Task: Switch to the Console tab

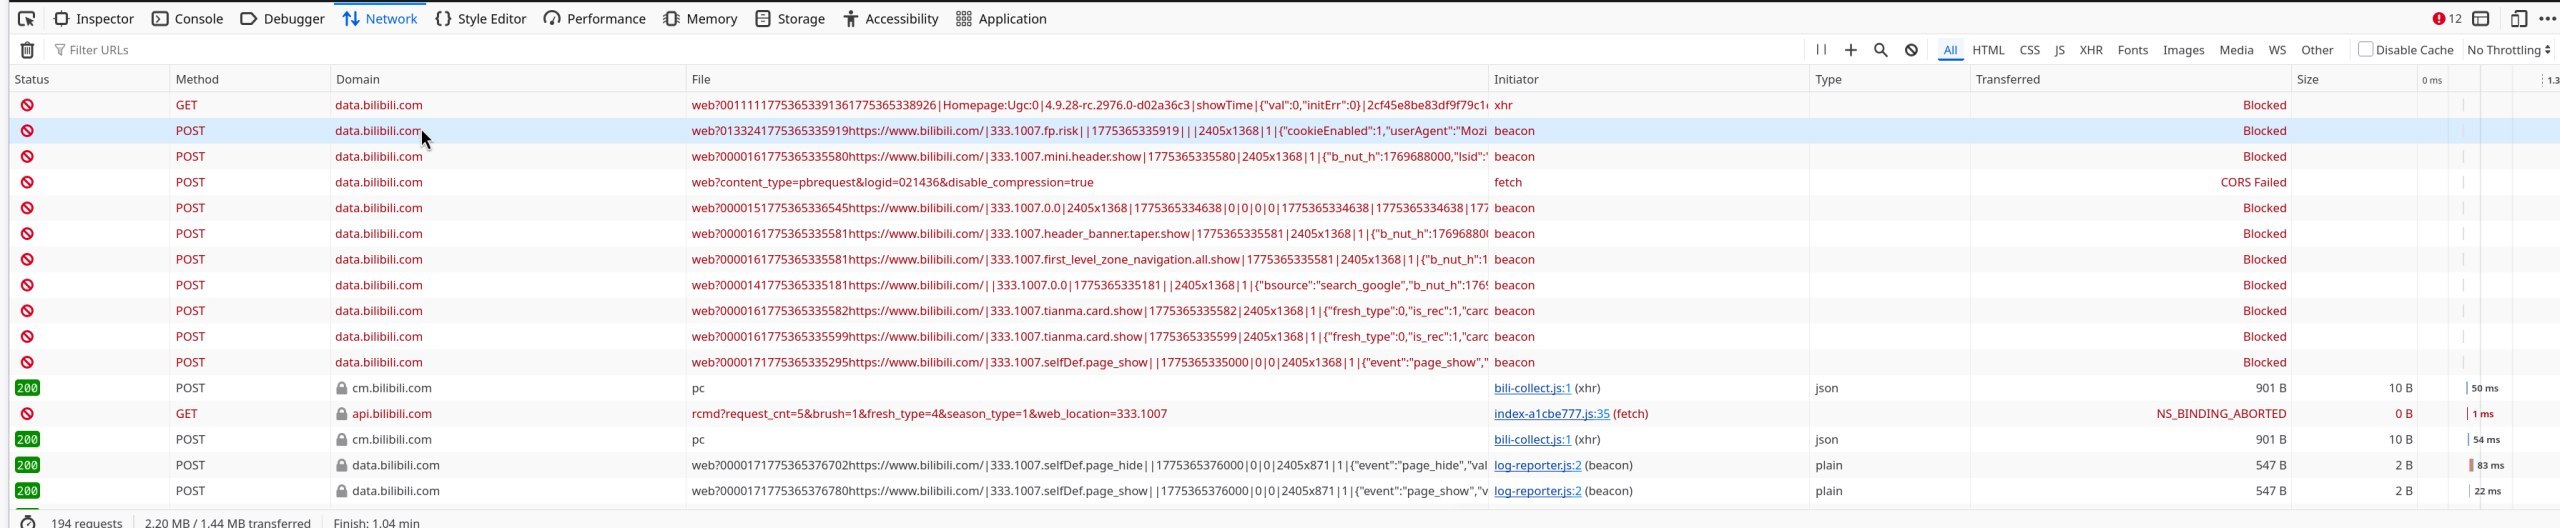Action: point(187,19)
